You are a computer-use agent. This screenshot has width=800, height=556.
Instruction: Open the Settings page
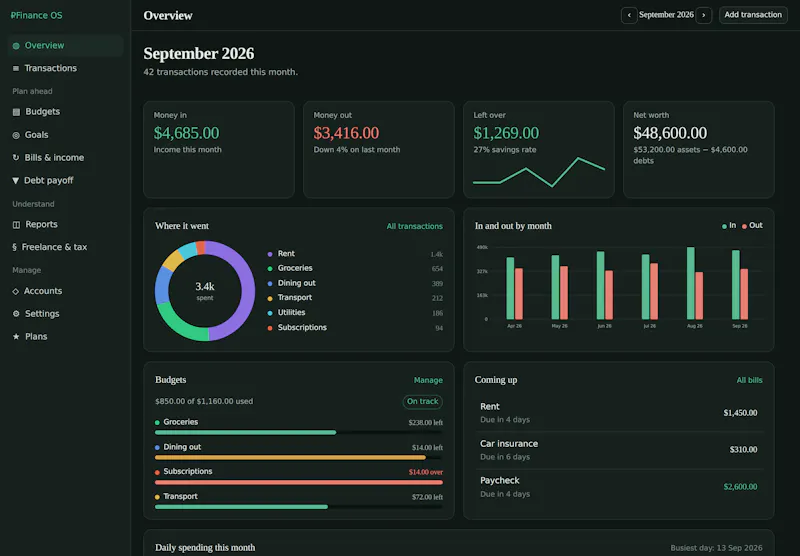coord(65,314)
